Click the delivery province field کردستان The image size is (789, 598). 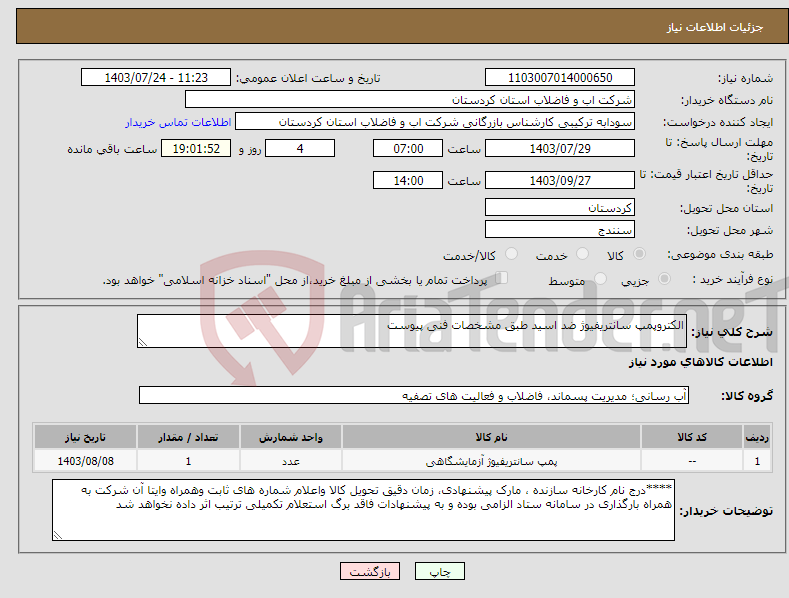point(560,207)
